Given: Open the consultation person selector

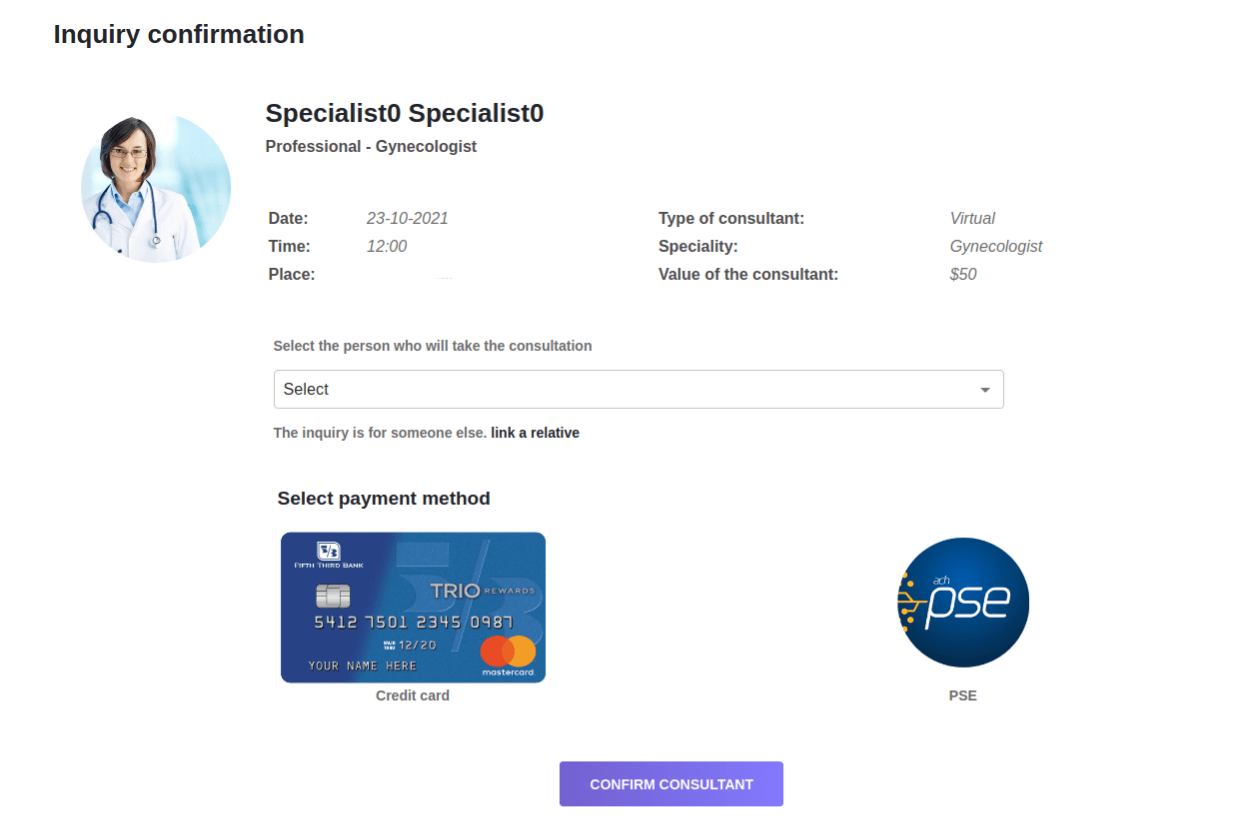Looking at the screenshot, I should pos(638,389).
